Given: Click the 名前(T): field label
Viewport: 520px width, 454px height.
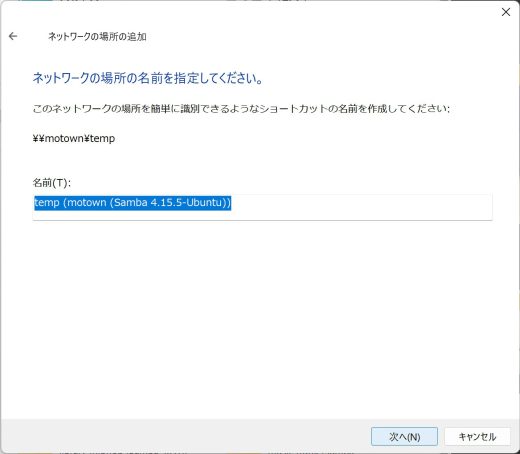Looking at the screenshot, I should pyautogui.click(x=52, y=182).
